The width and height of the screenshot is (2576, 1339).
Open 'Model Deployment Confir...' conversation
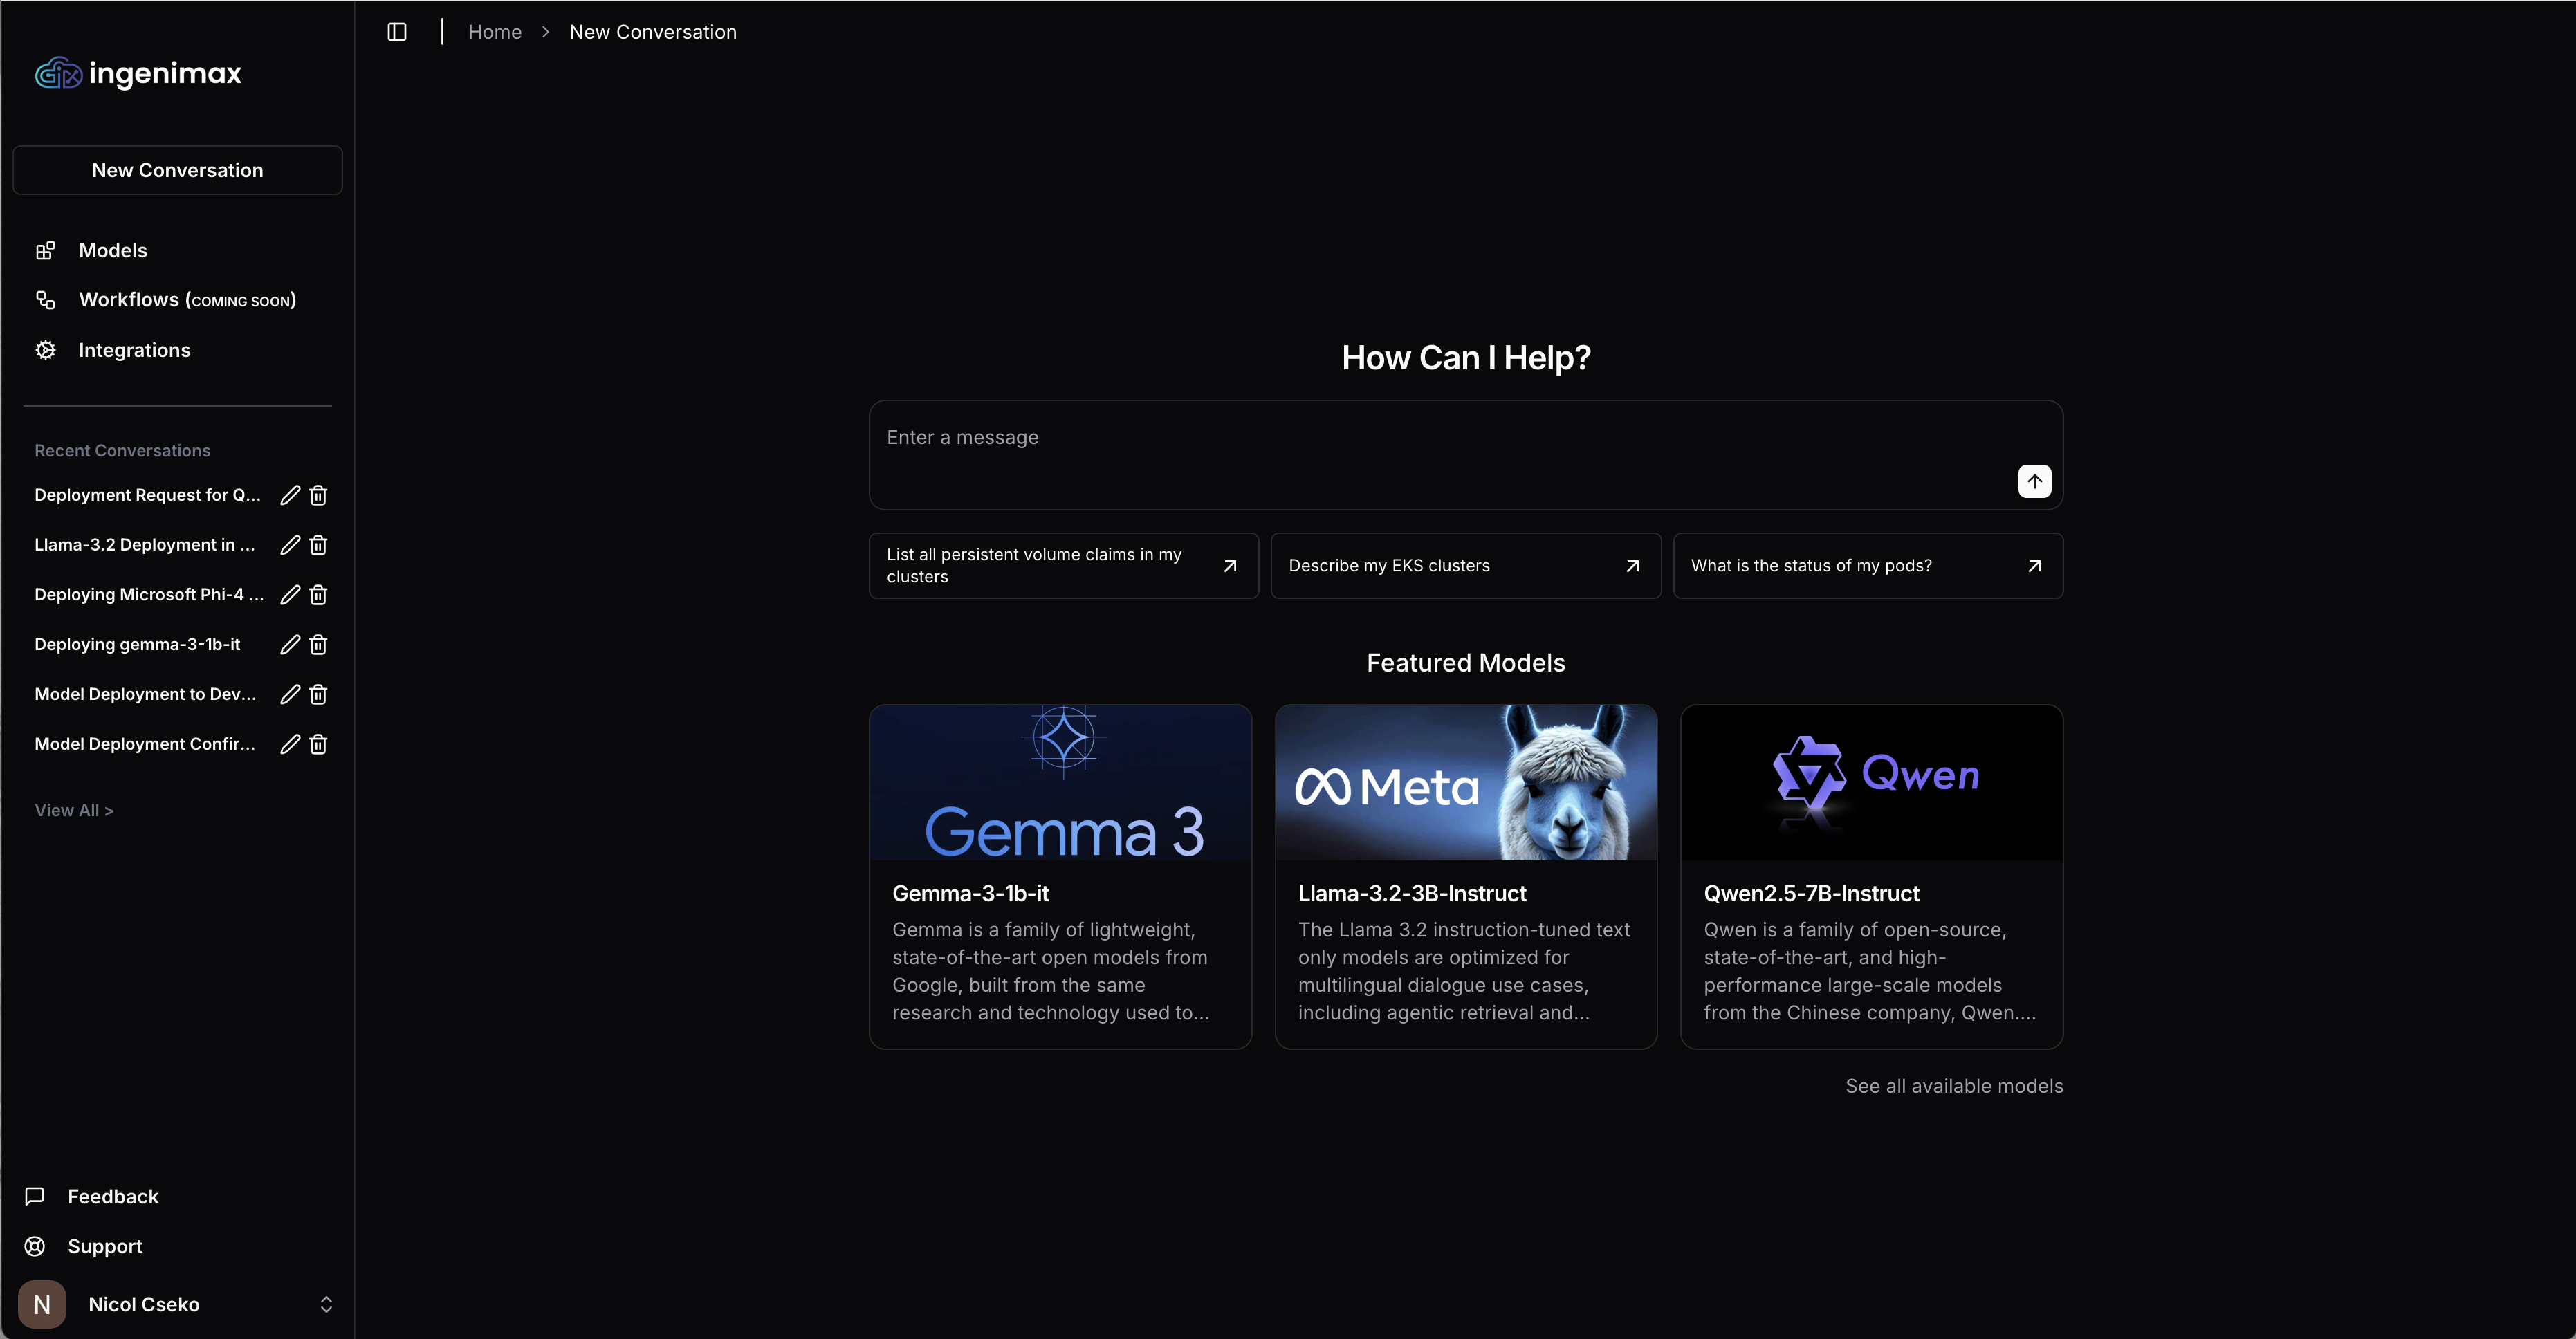pos(145,744)
